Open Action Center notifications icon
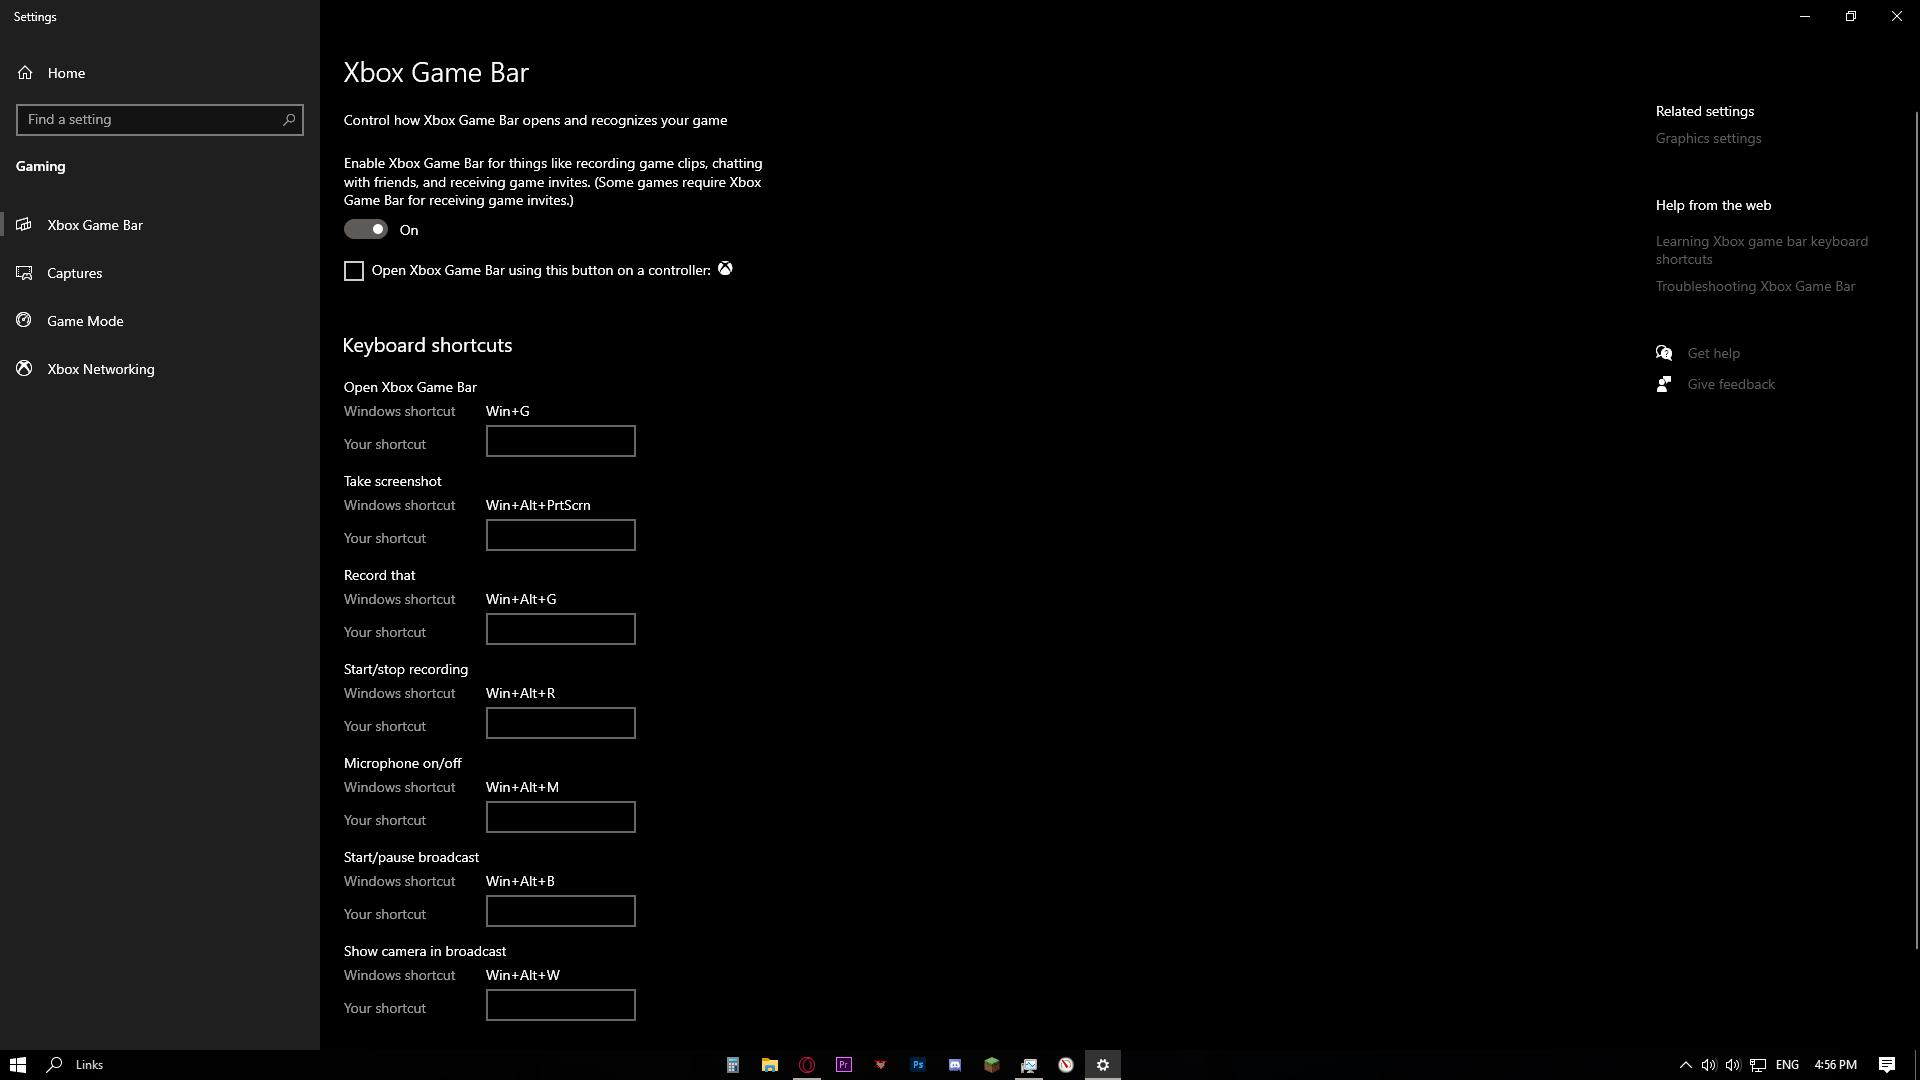 (x=1887, y=1065)
